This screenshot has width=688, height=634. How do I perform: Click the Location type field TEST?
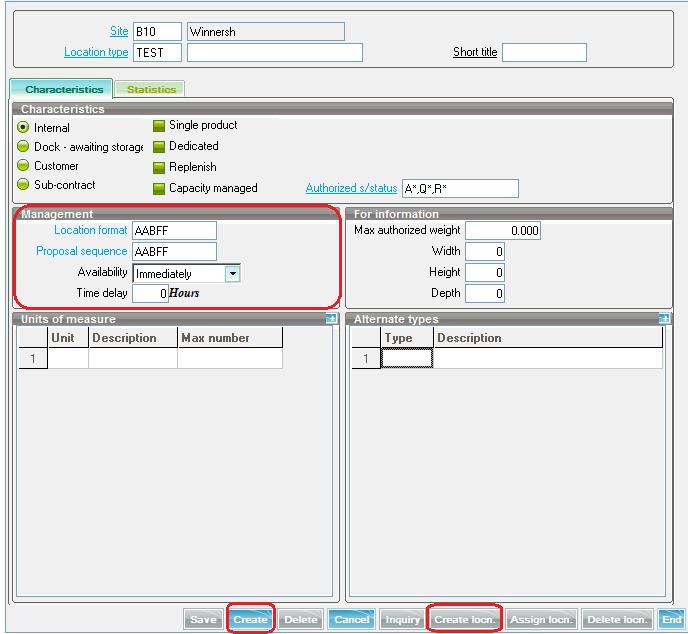pyautogui.click(x=157, y=53)
